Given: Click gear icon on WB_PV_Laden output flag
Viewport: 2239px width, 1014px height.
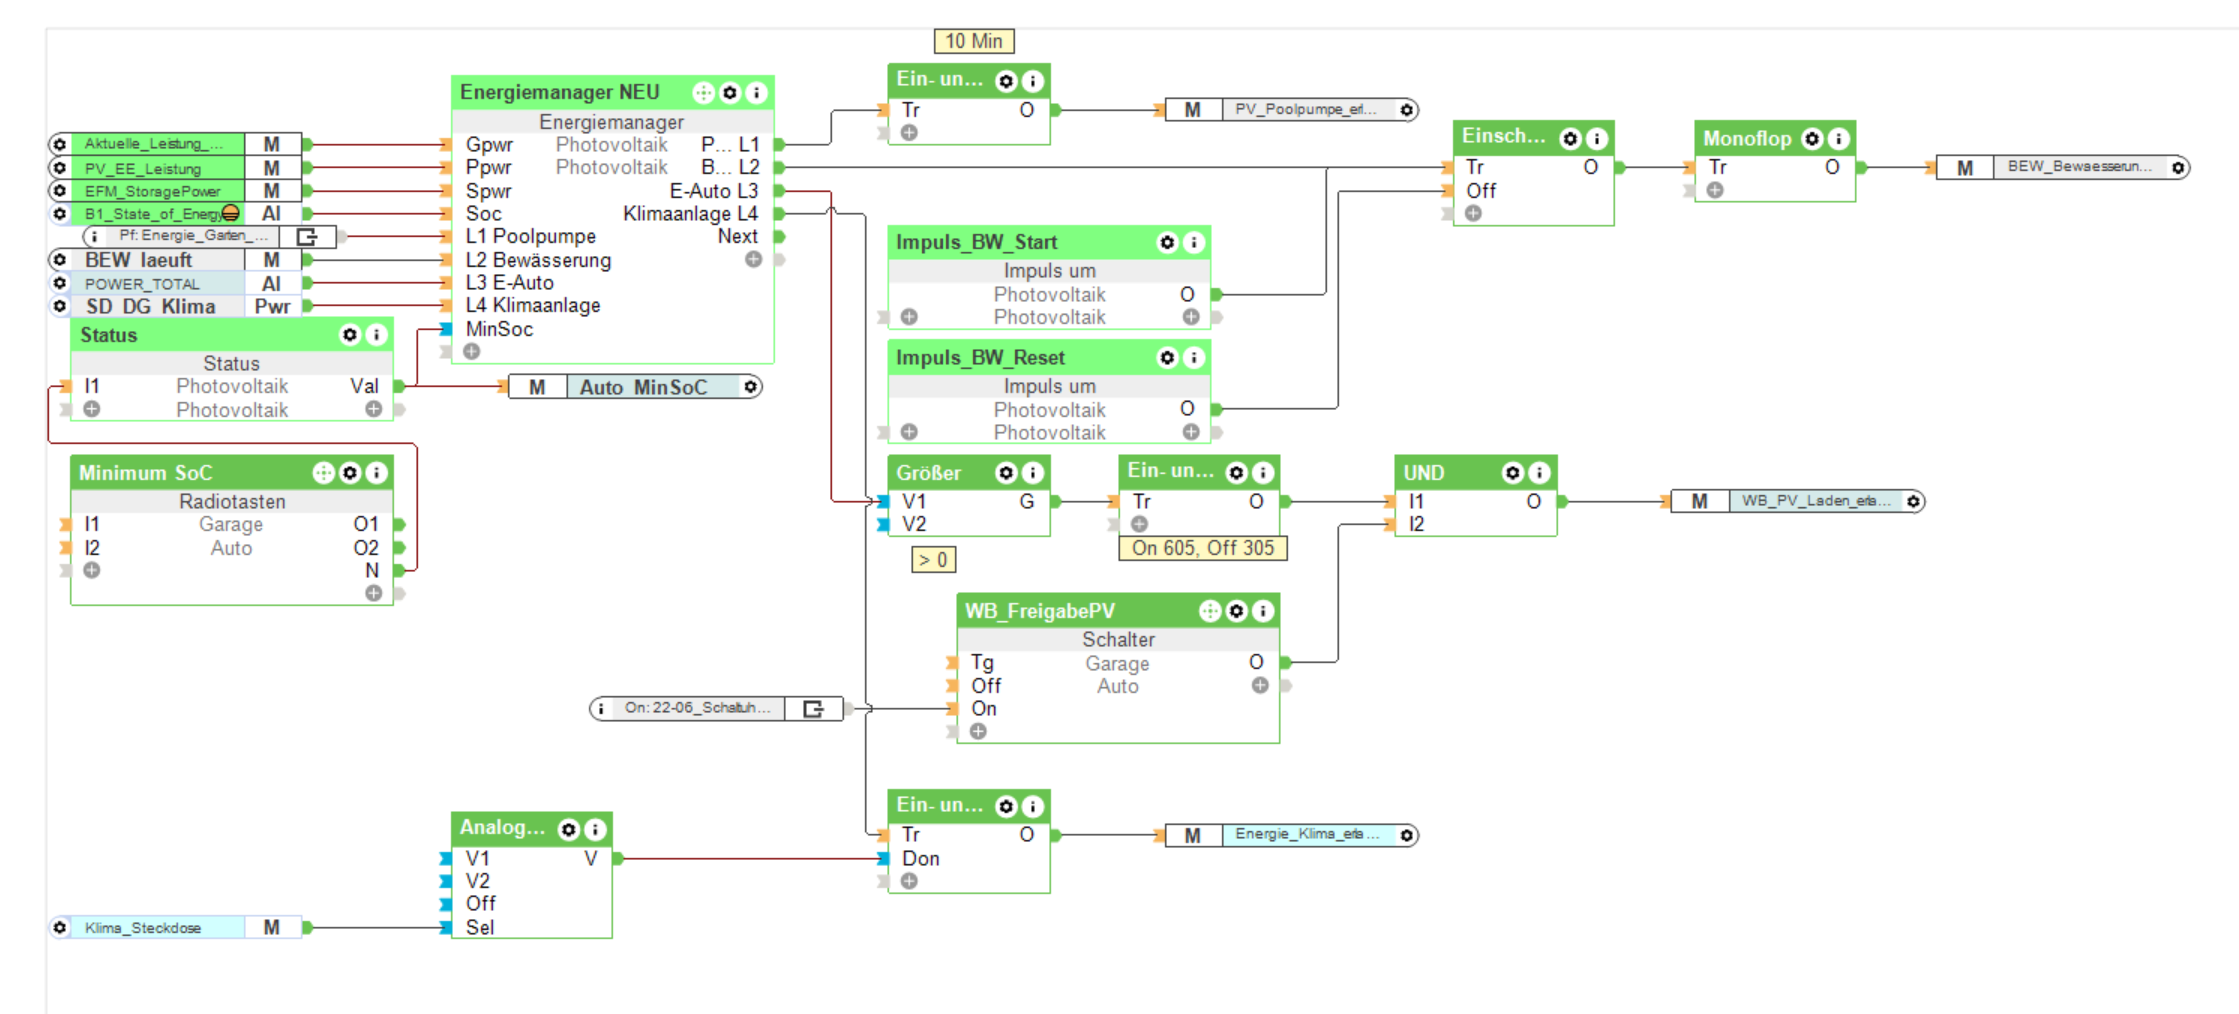Looking at the screenshot, I should pyautogui.click(x=1913, y=501).
